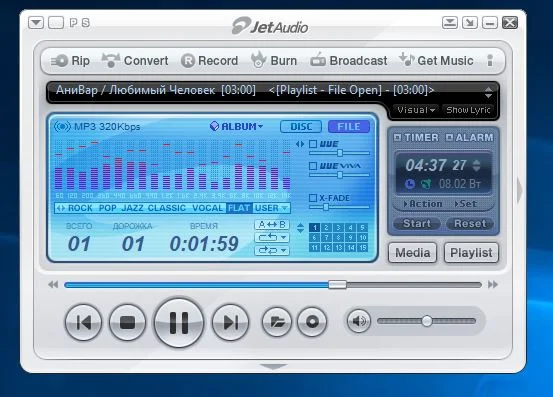Screen dimensions: 553x397
Task: Click the P preferences button
Action: [x=73, y=23]
